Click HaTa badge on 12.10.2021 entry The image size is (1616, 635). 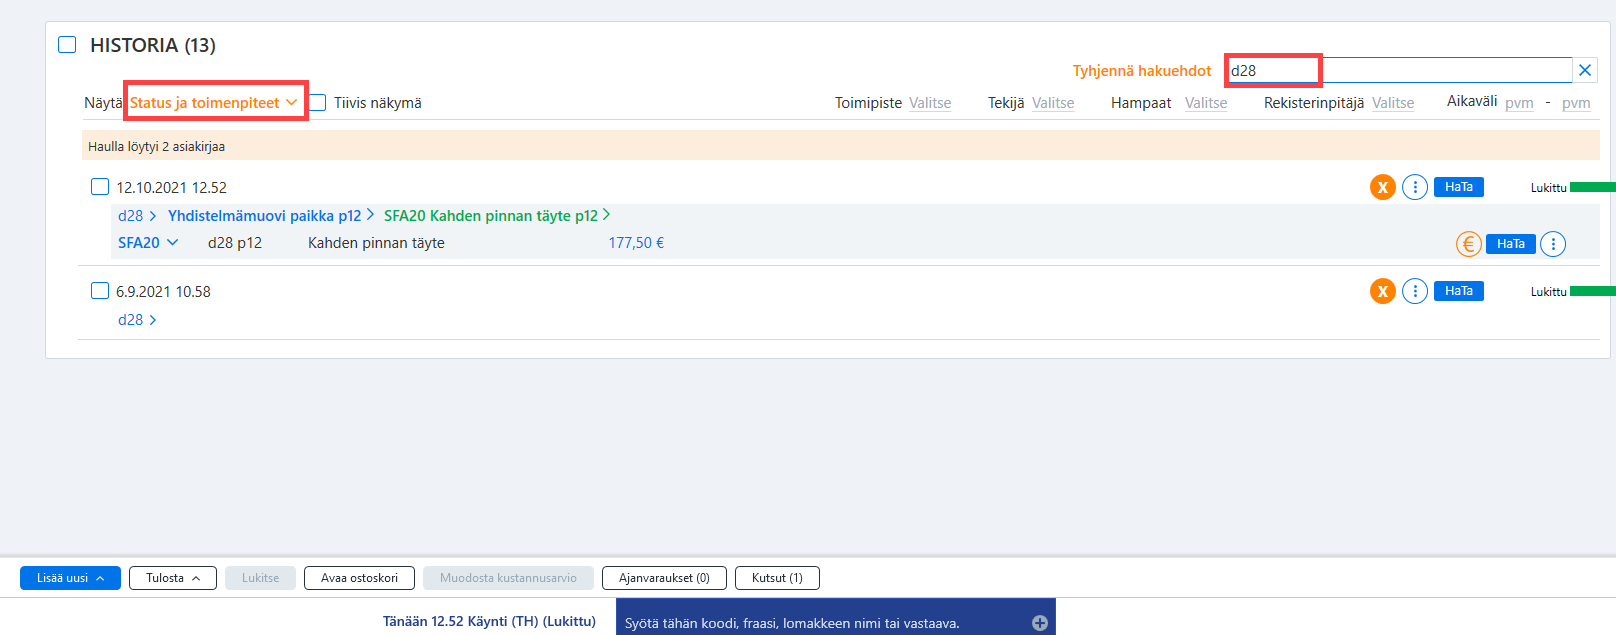tap(1459, 187)
